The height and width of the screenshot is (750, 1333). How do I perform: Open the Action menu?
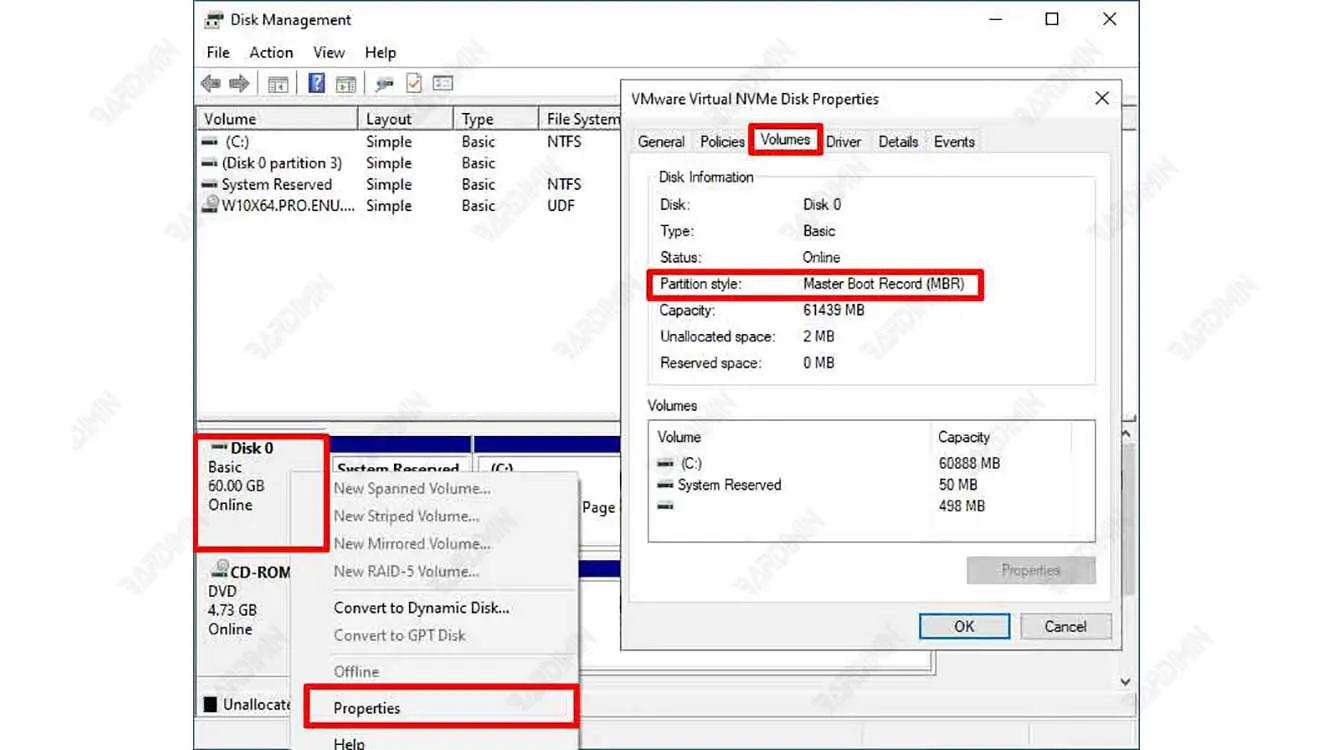271,53
